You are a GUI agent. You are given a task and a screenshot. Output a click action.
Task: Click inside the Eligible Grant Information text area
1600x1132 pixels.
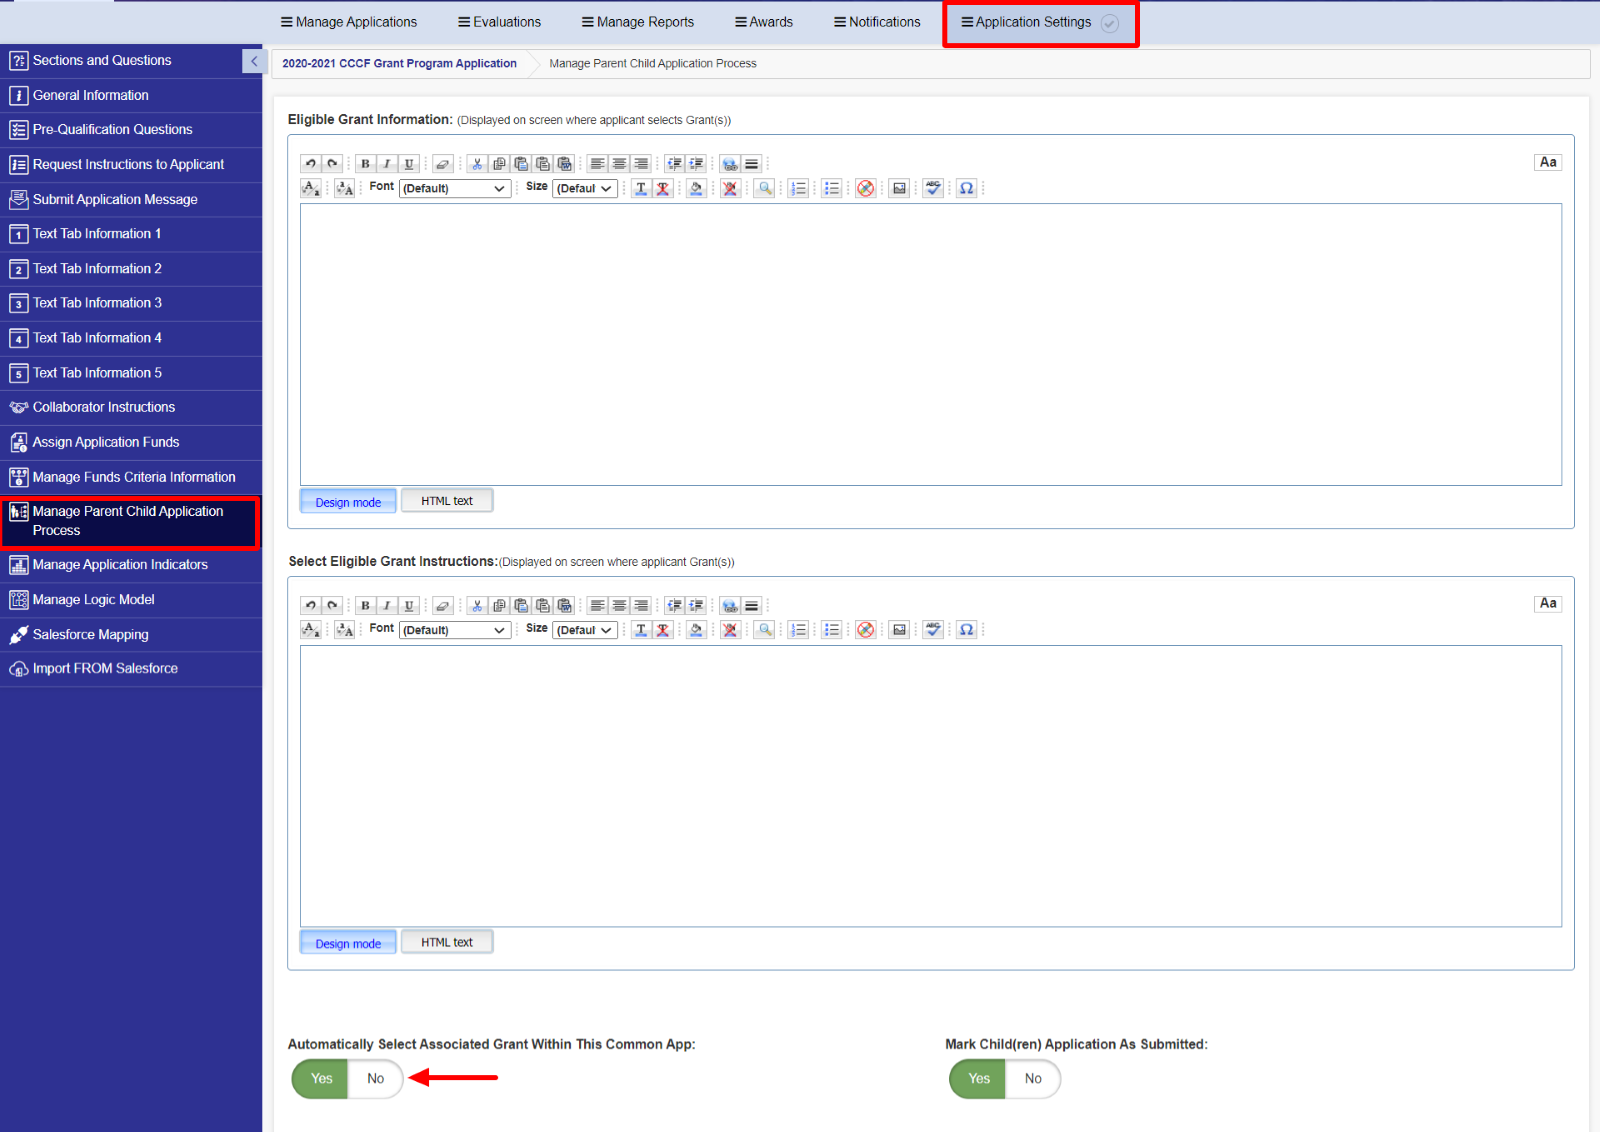coord(930,345)
